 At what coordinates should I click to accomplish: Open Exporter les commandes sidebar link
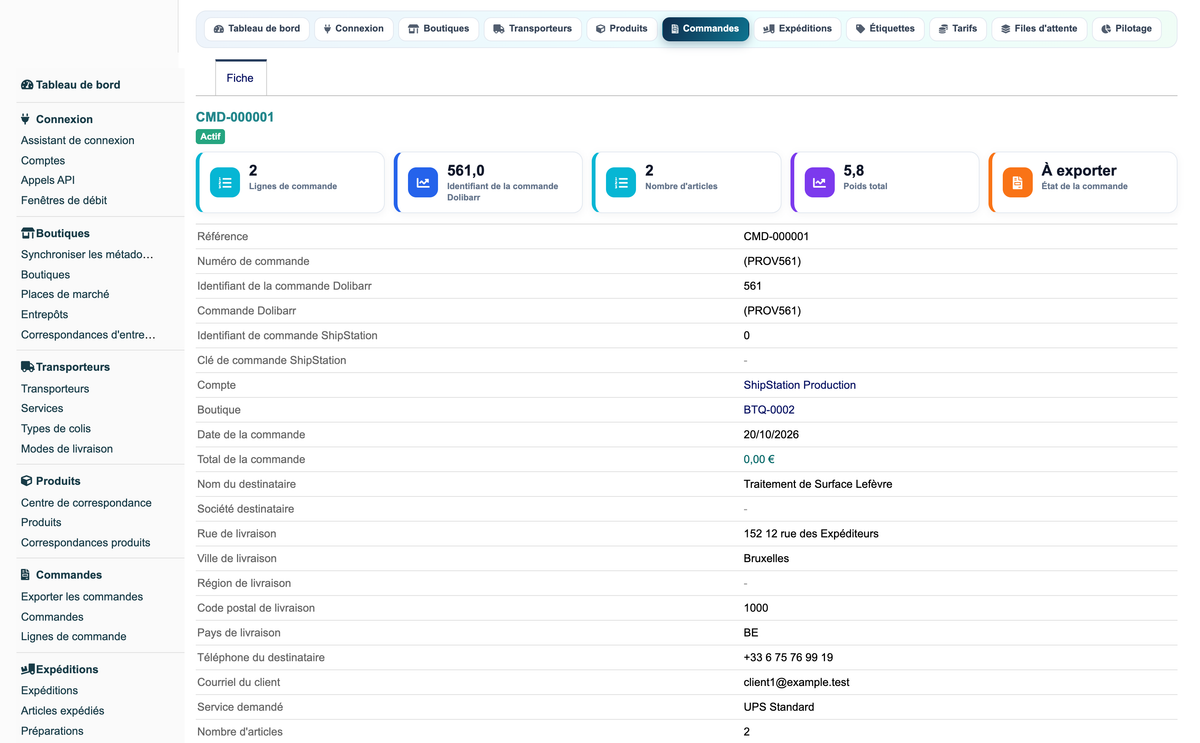click(x=82, y=597)
